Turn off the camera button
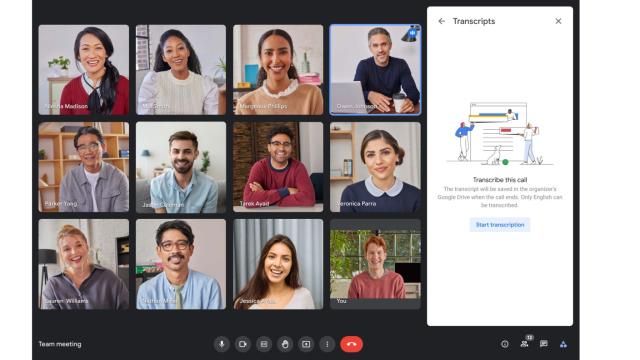Viewport: 640px width, 360px height. 243,344
